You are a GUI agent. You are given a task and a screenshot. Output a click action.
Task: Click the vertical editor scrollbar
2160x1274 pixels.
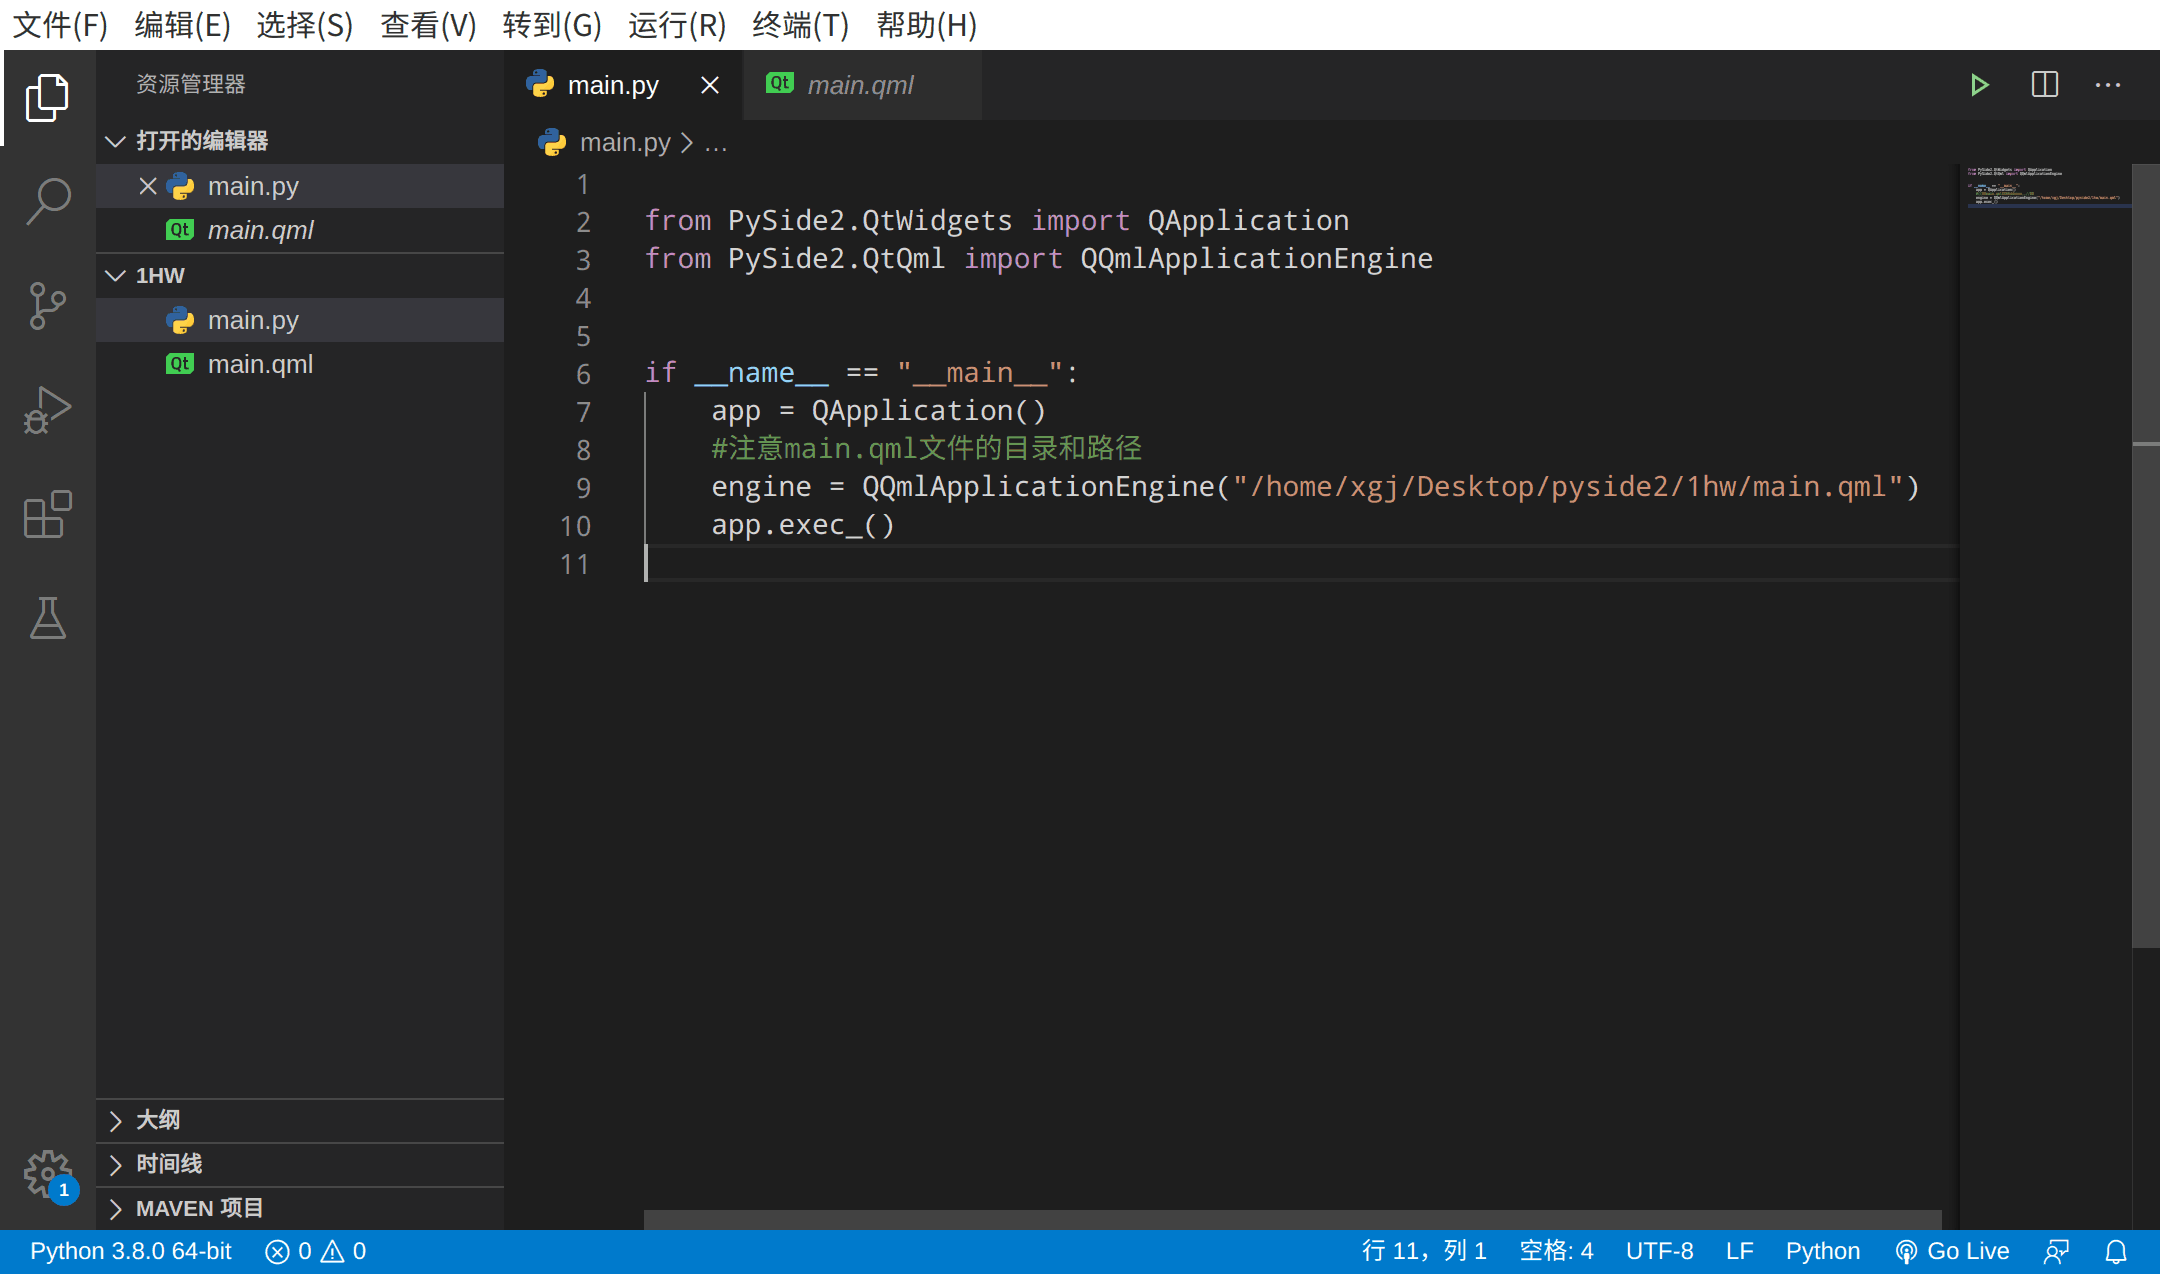point(2145,556)
